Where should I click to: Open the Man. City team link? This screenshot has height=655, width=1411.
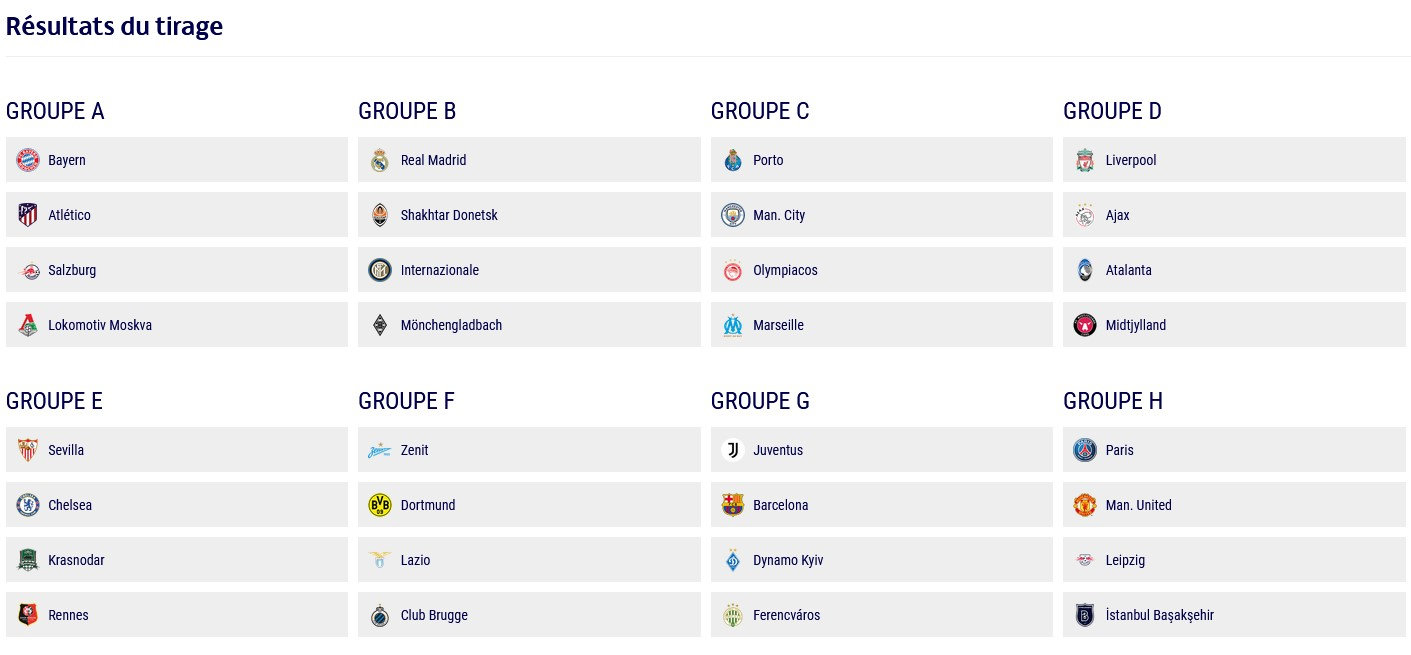[779, 215]
